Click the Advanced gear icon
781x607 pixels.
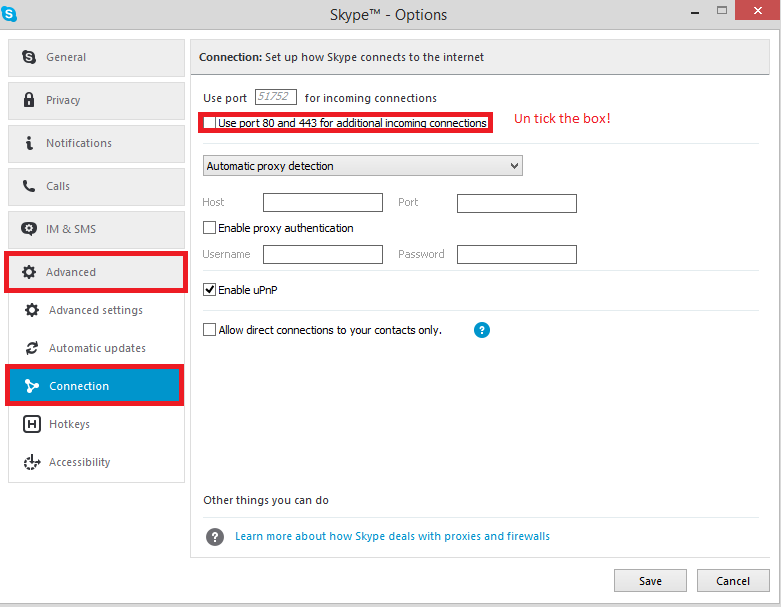coord(29,272)
